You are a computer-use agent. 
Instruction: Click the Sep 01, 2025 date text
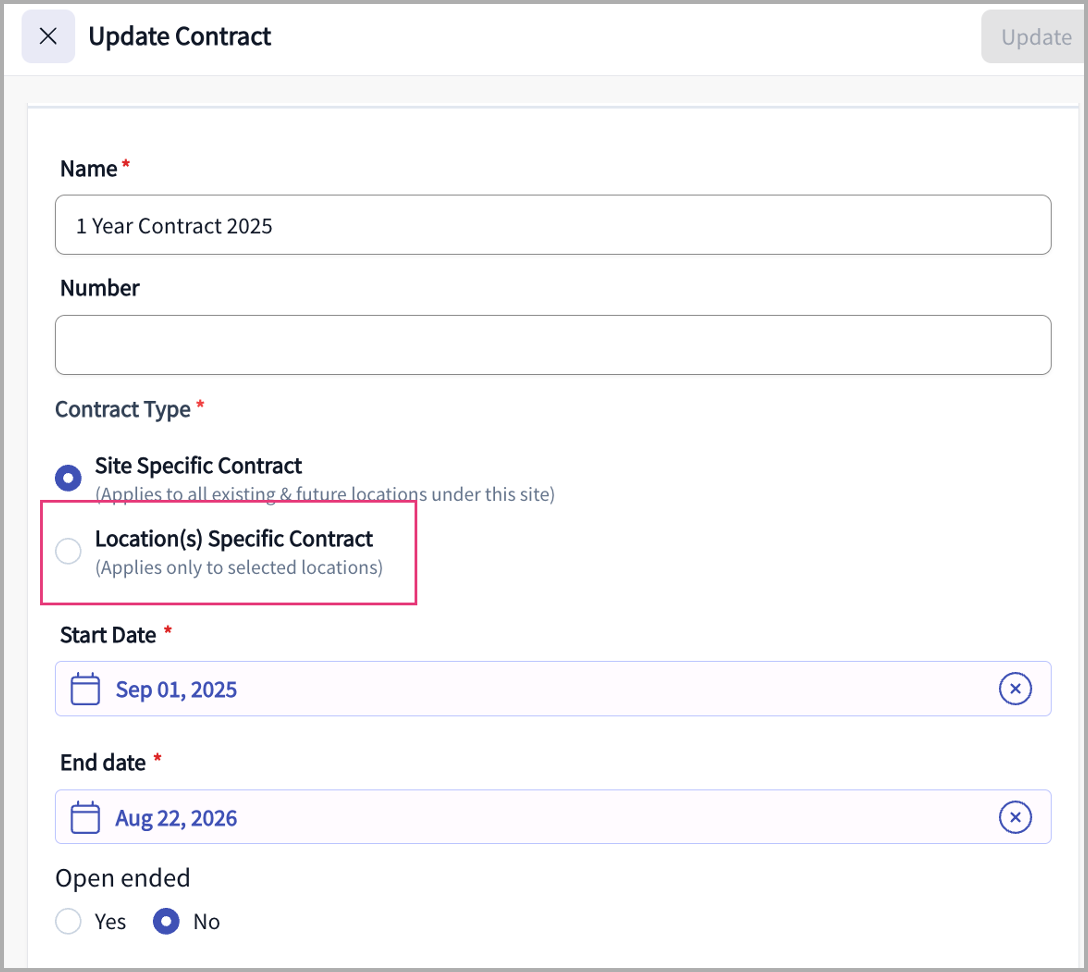tap(176, 689)
